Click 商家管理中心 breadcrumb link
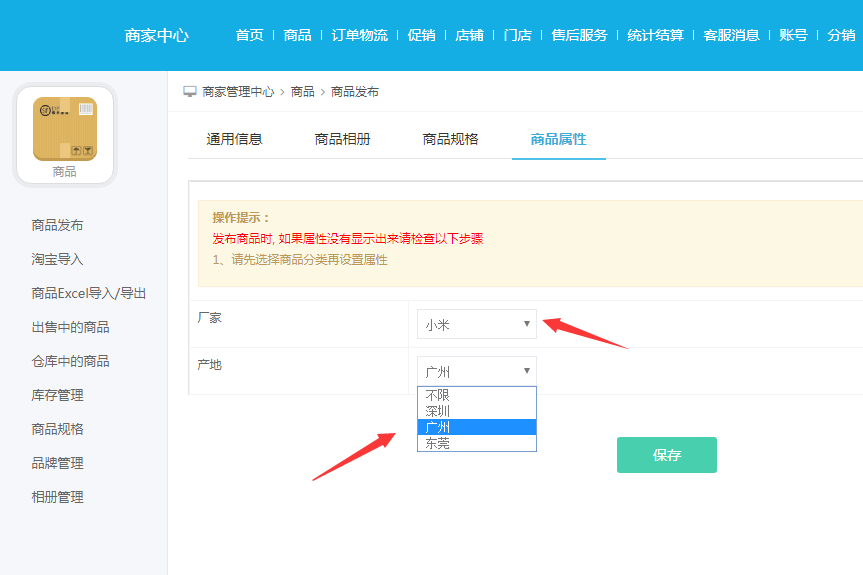Image resolution: width=863 pixels, height=575 pixels. [x=238, y=92]
